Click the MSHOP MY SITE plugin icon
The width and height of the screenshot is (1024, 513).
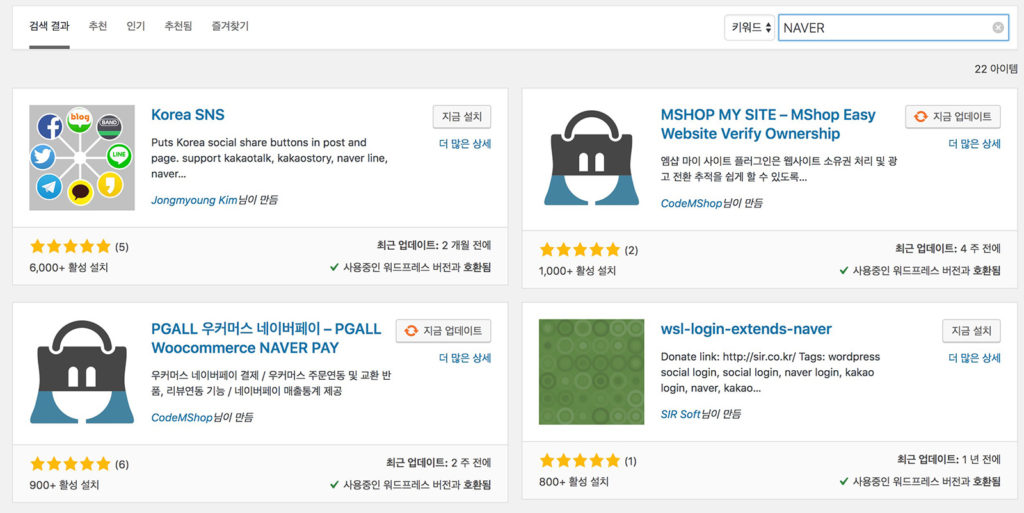[591, 157]
